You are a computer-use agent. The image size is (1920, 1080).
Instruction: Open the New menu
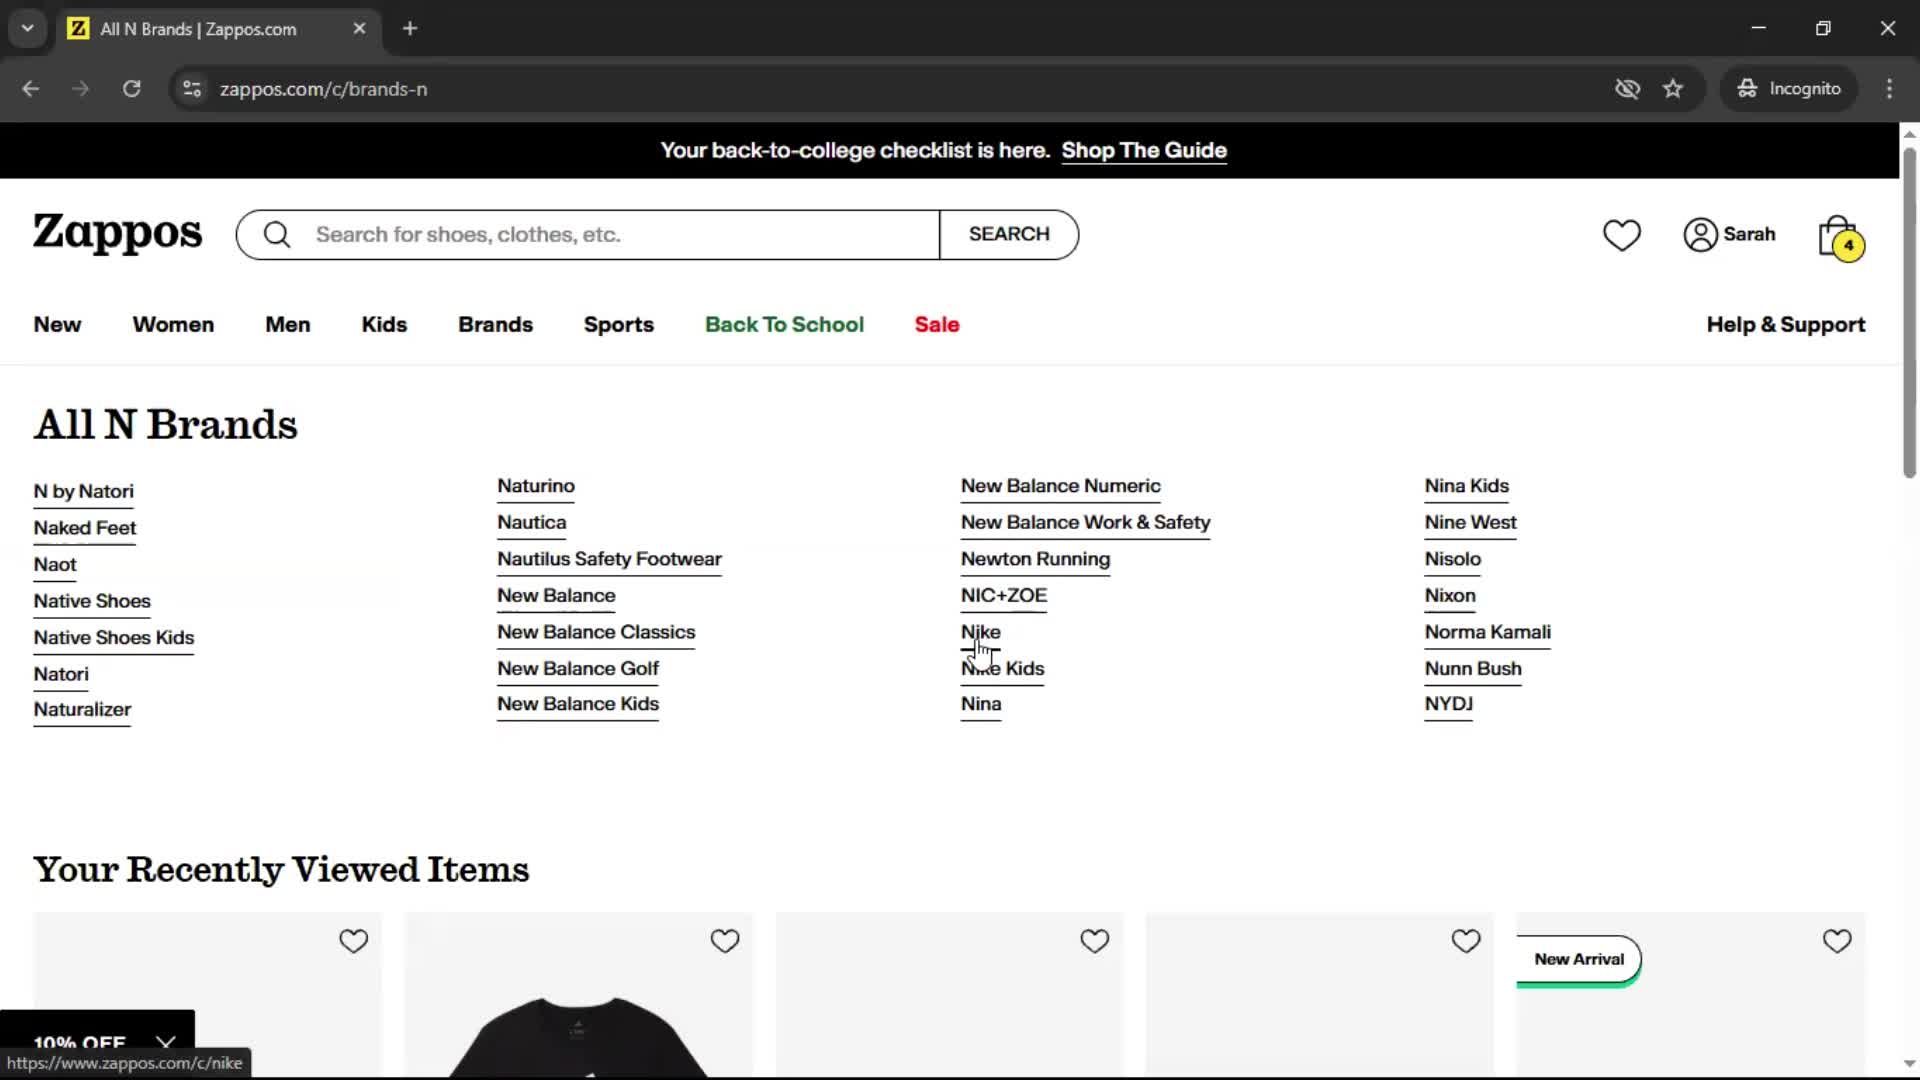[57, 325]
